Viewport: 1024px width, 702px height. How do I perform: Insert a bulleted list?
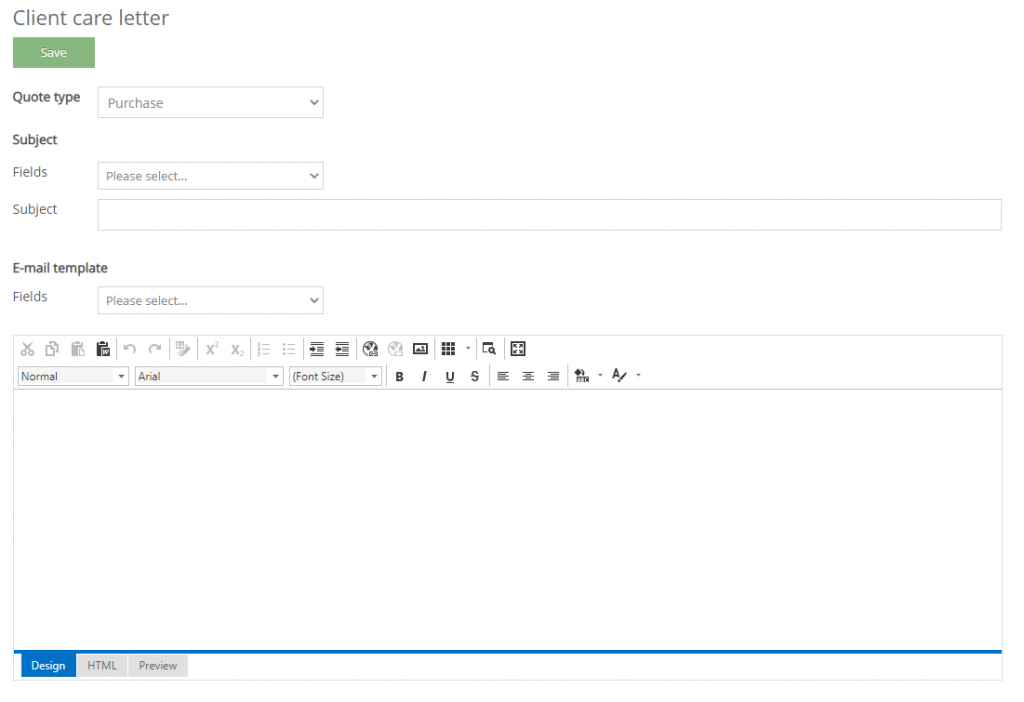(x=289, y=349)
